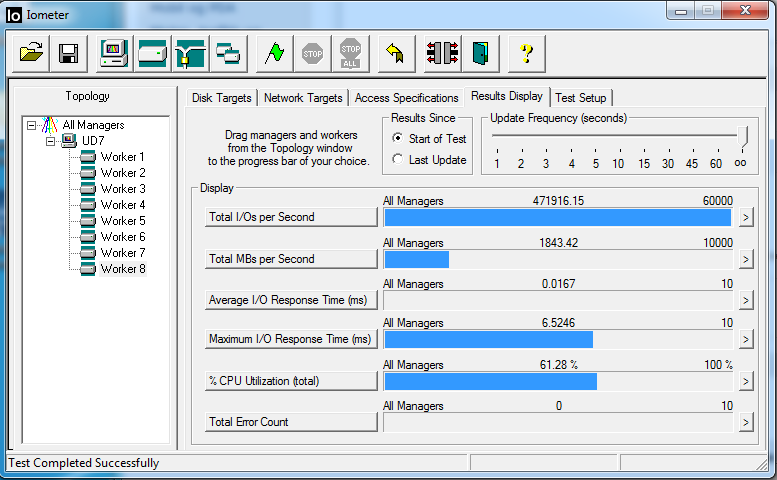Select Worker 3 in the topology tree
Viewport: 777px width, 480px height.
pos(123,189)
